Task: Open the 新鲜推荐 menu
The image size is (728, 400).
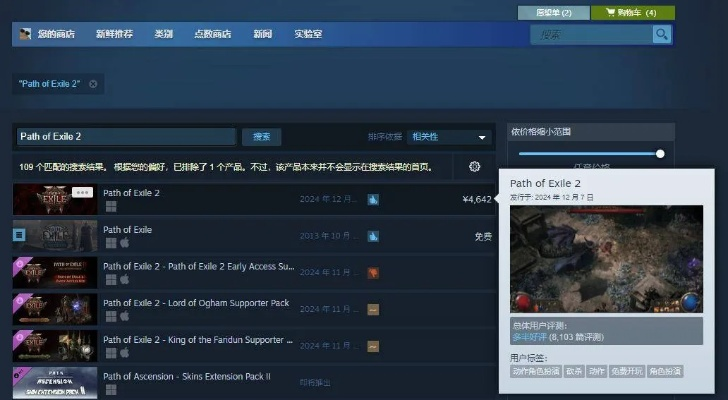Action: click(114, 34)
